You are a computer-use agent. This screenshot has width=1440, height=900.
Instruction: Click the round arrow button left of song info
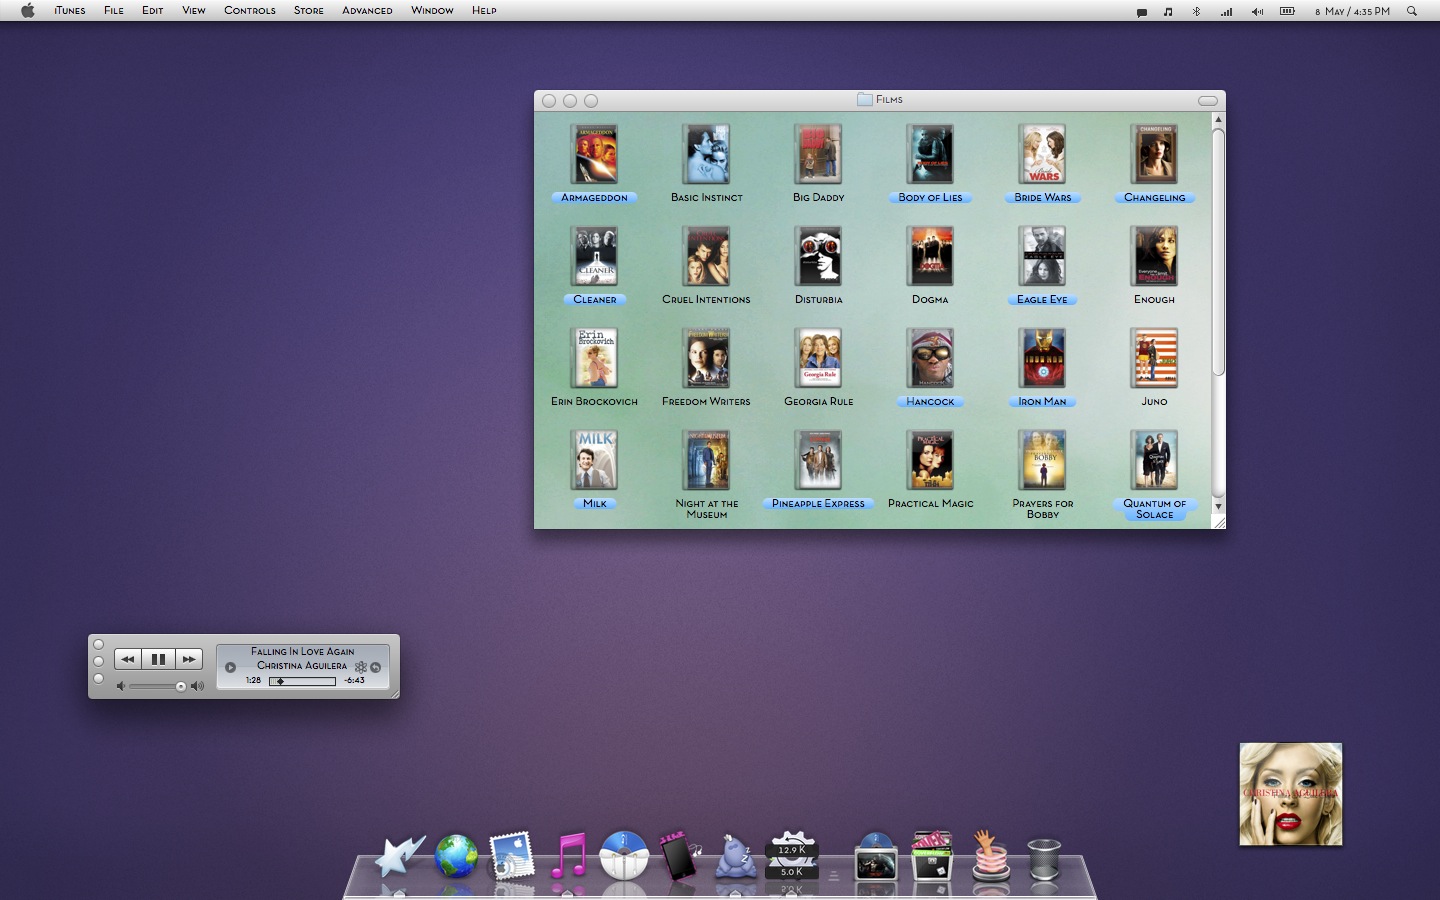click(x=230, y=667)
